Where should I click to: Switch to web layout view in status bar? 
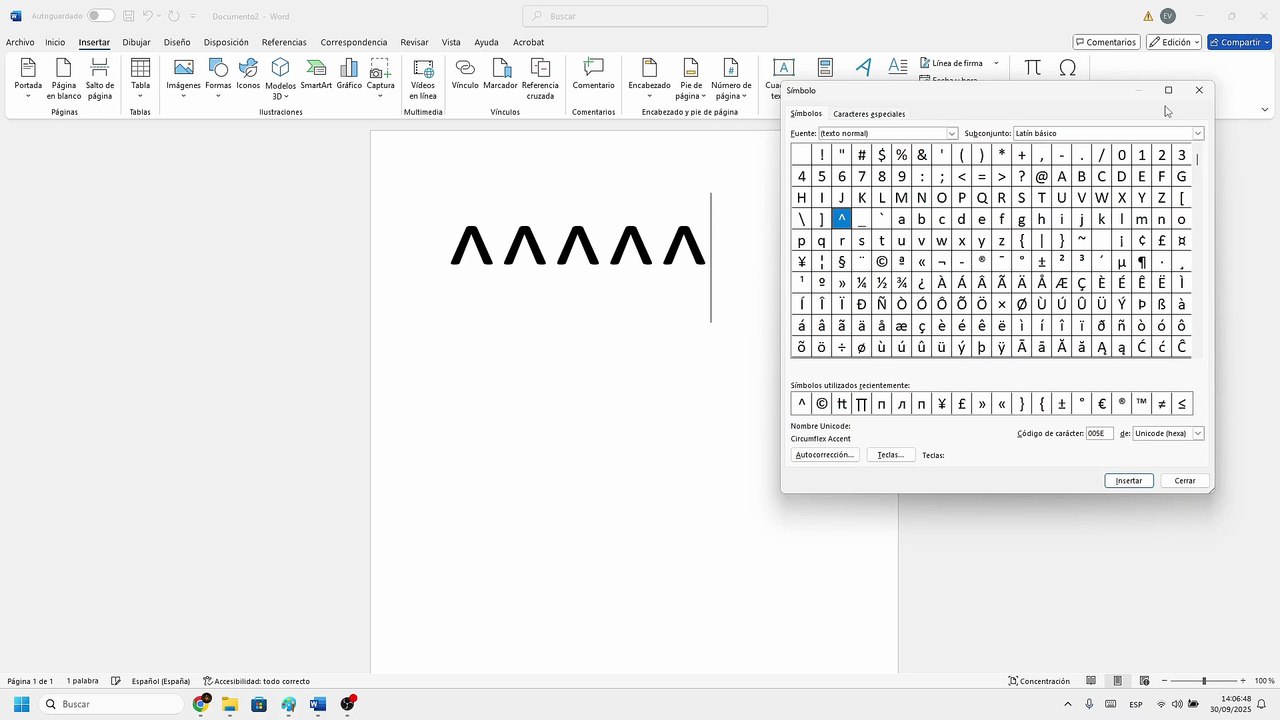pyautogui.click(x=1145, y=681)
